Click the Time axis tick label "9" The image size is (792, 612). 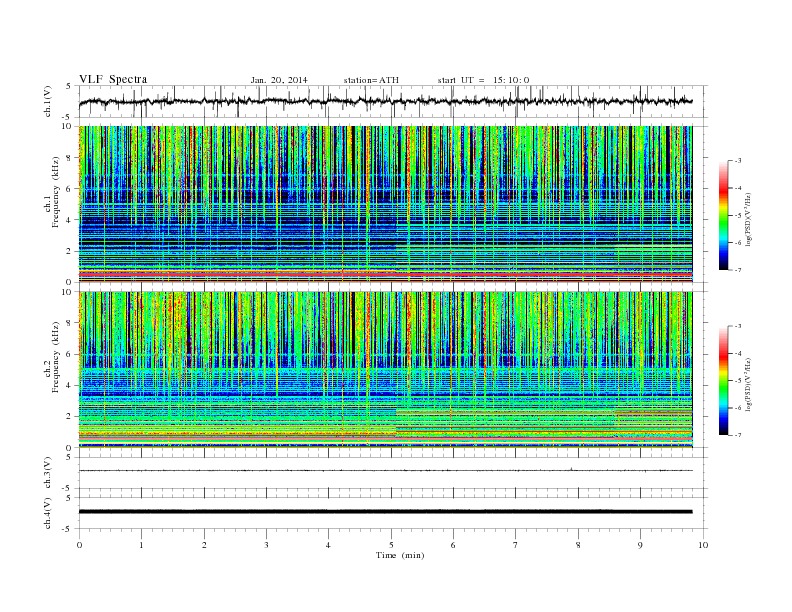point(640,545)
